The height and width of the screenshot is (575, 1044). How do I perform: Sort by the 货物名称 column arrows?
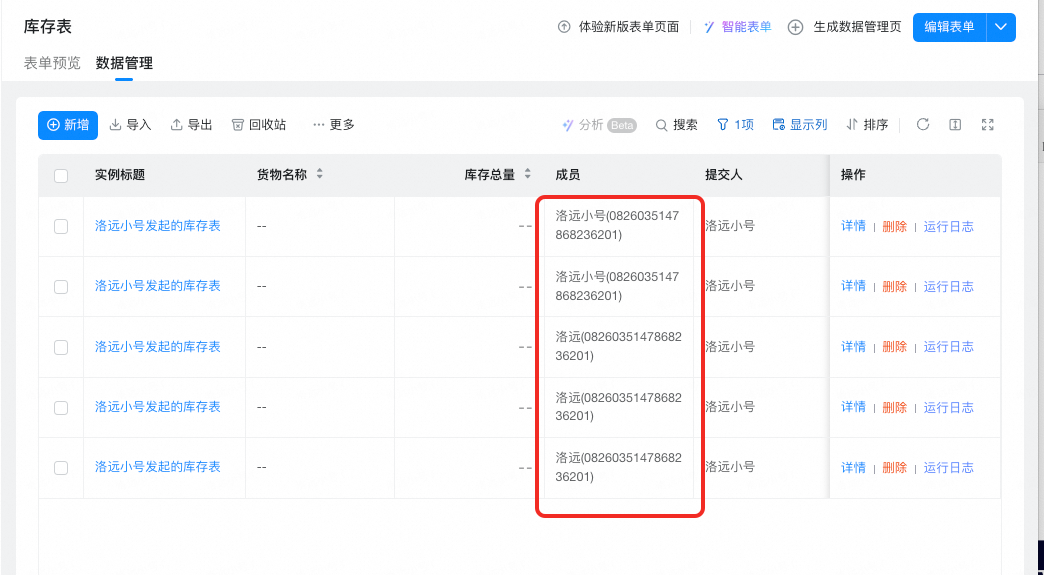click(320, 174)
